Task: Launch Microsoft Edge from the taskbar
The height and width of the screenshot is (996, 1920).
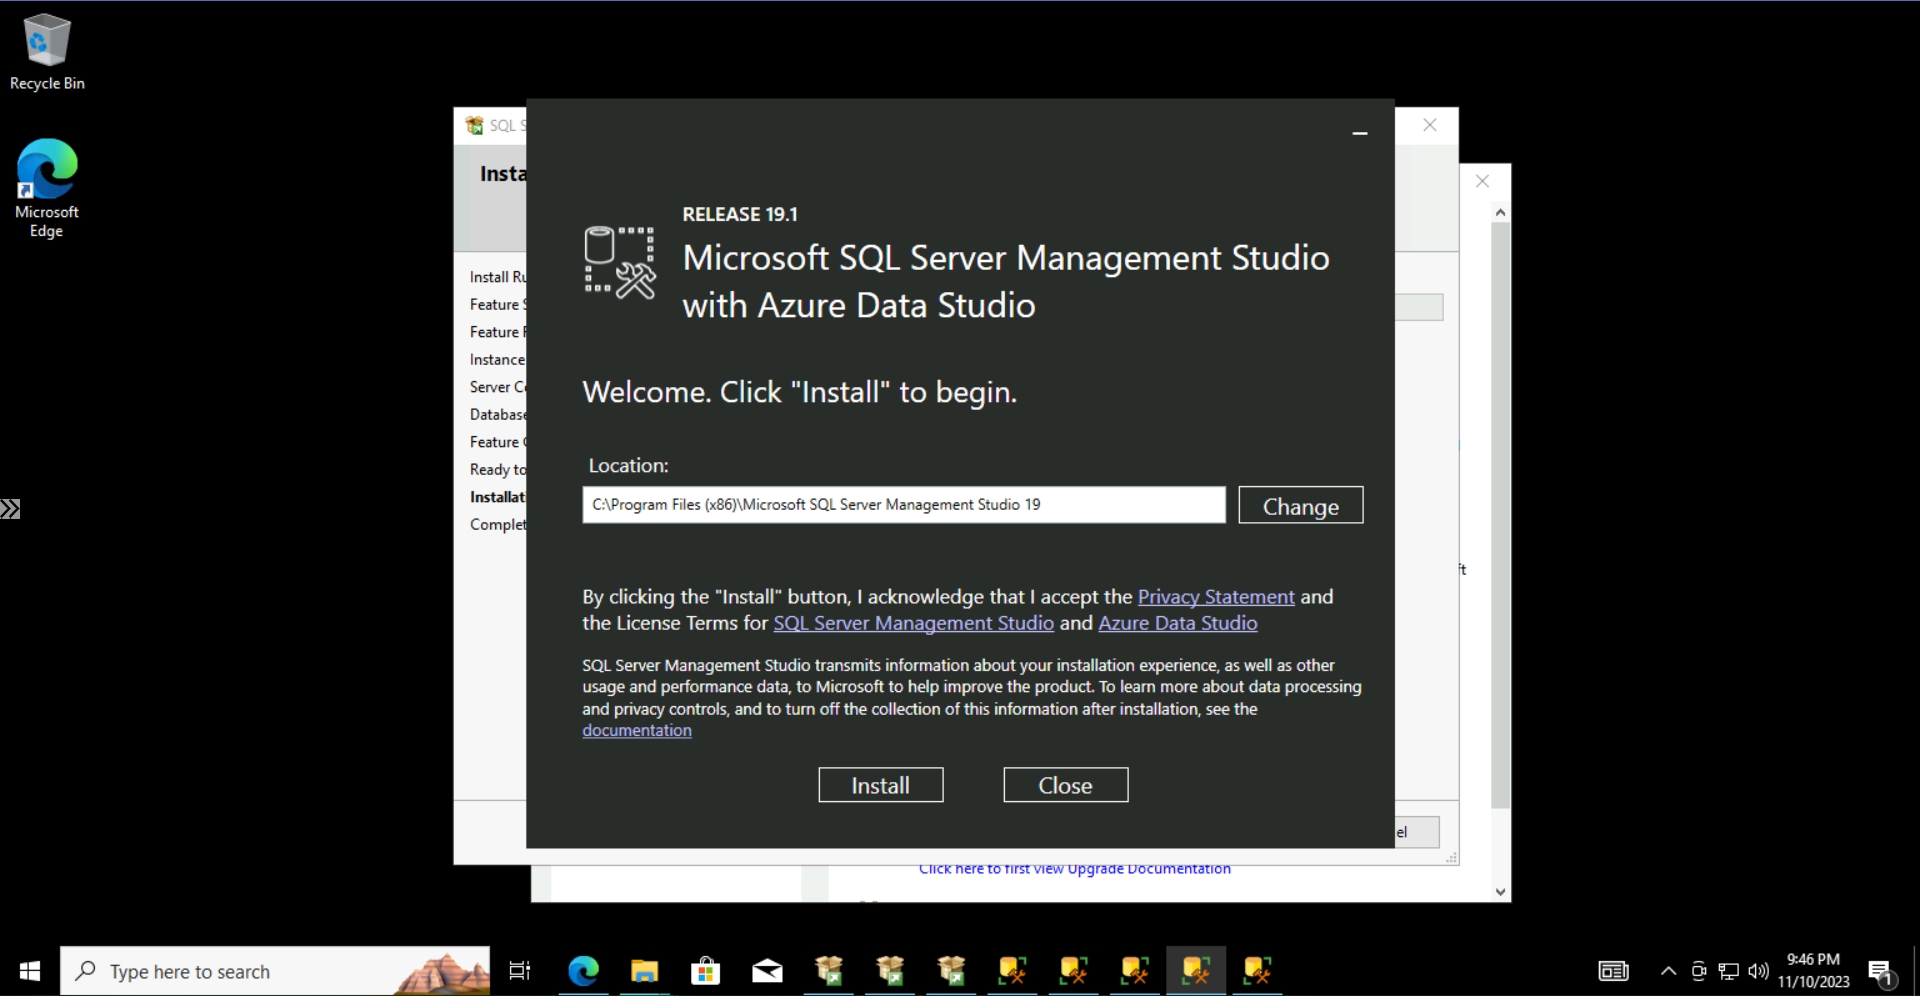Action: pyautogui.click(x=583, y=971)
